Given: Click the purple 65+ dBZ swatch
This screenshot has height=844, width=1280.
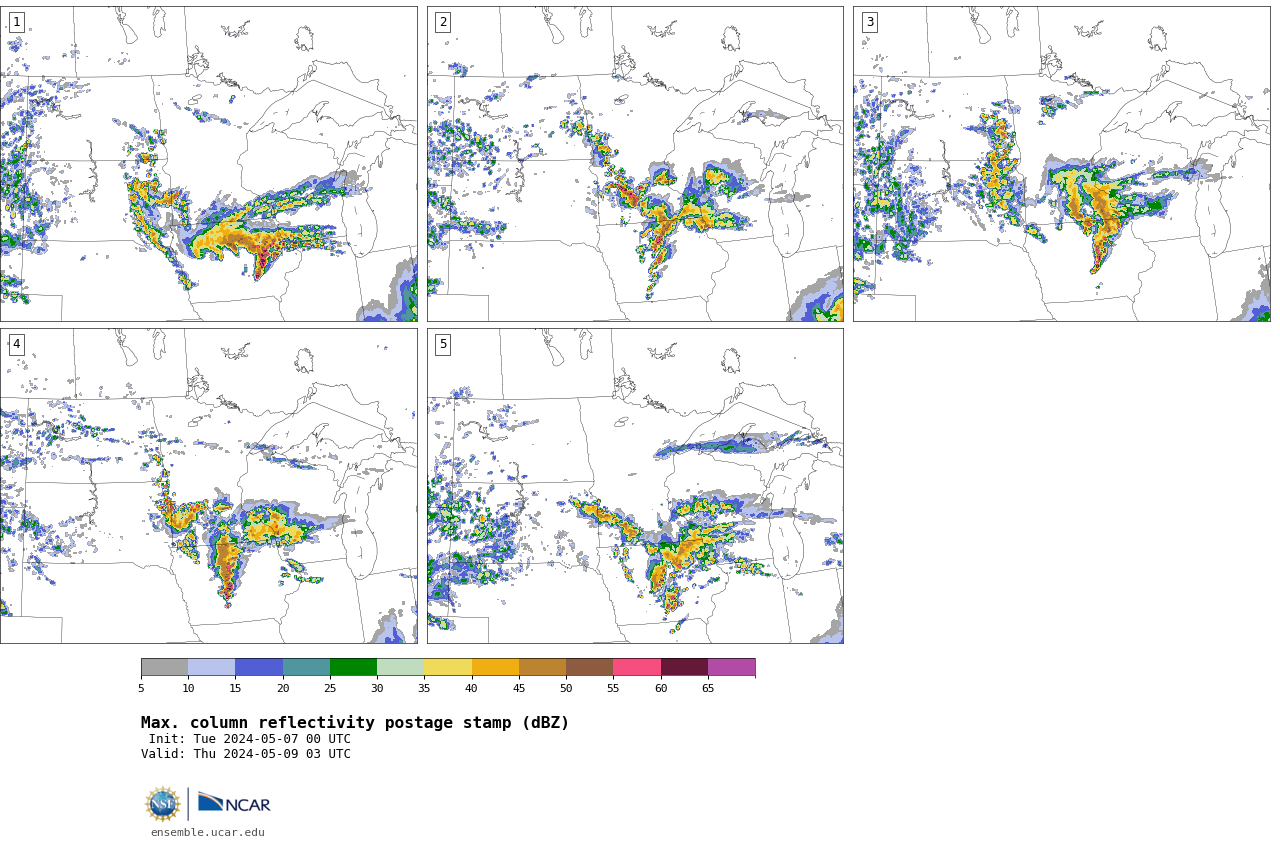Looking at the screenshot, I should 732,667.
